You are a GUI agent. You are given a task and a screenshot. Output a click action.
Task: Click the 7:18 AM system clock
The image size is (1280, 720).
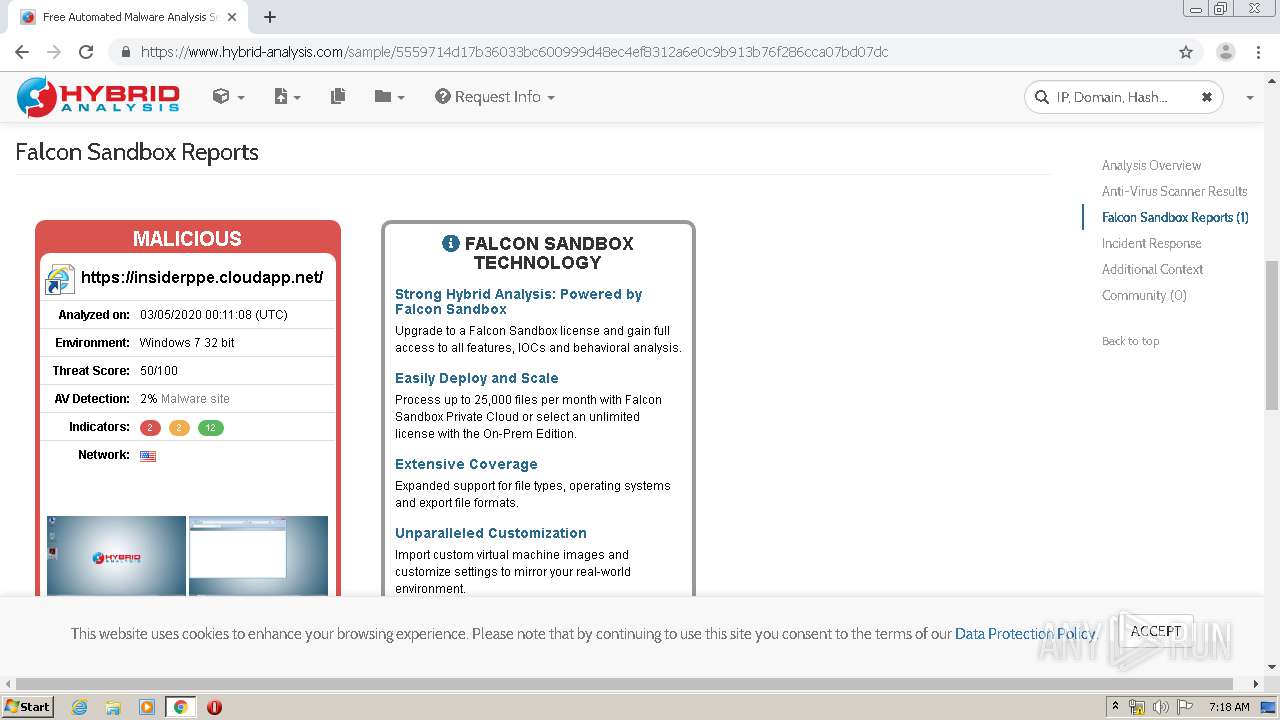(x=1229, y=707)
